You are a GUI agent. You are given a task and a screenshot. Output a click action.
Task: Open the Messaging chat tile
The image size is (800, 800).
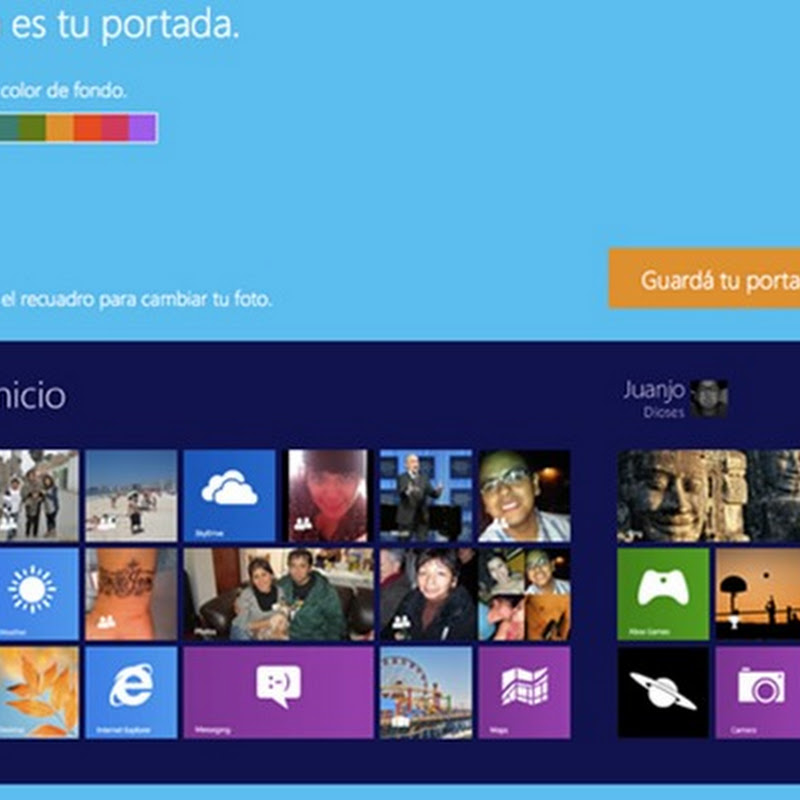point(279,692)
